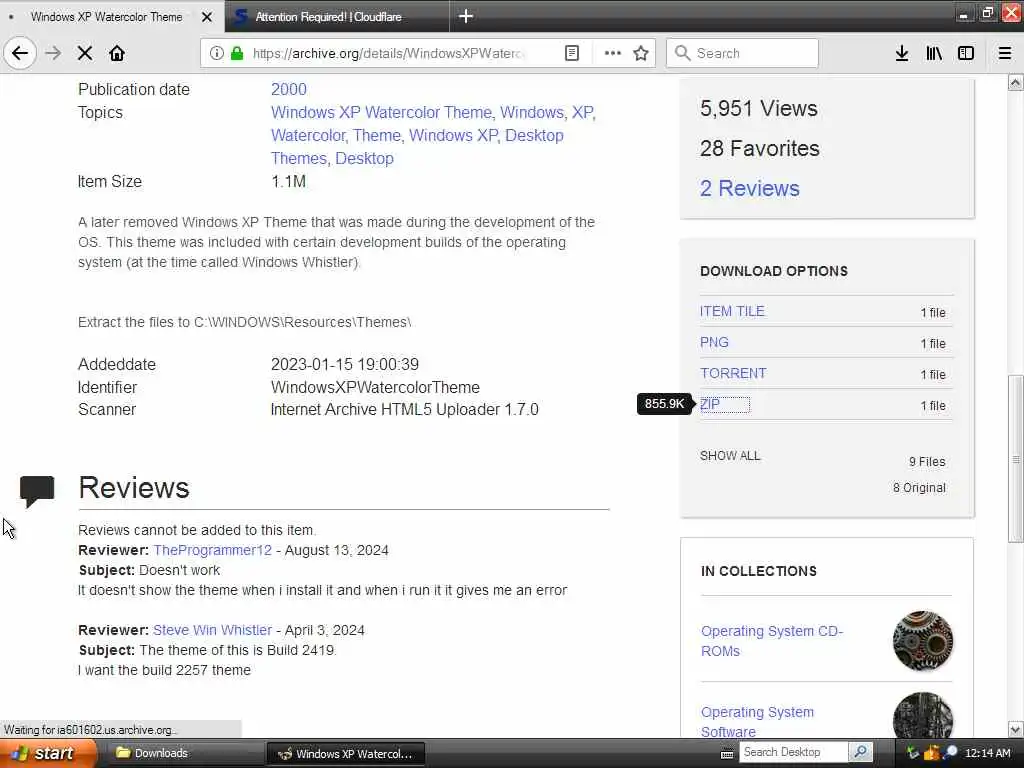Click the page scrollbar up arrow
The height and width of the screenshot is (768, 1024).
point(1015,82)
